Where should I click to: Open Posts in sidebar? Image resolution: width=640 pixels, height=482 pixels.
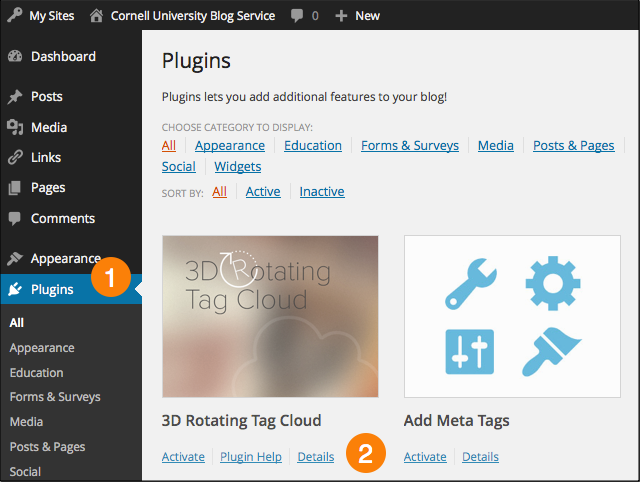coord(47,97)
